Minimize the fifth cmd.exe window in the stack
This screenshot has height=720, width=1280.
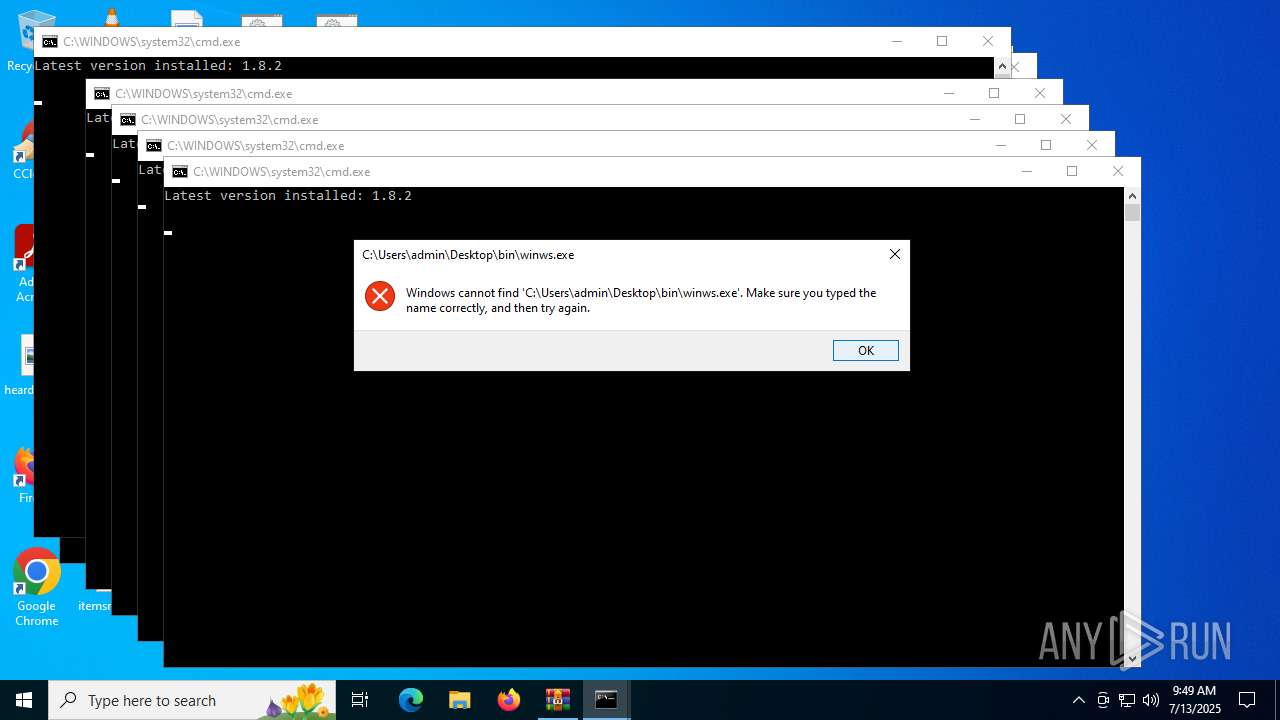pyautogui.click(x=1000, y=145)
